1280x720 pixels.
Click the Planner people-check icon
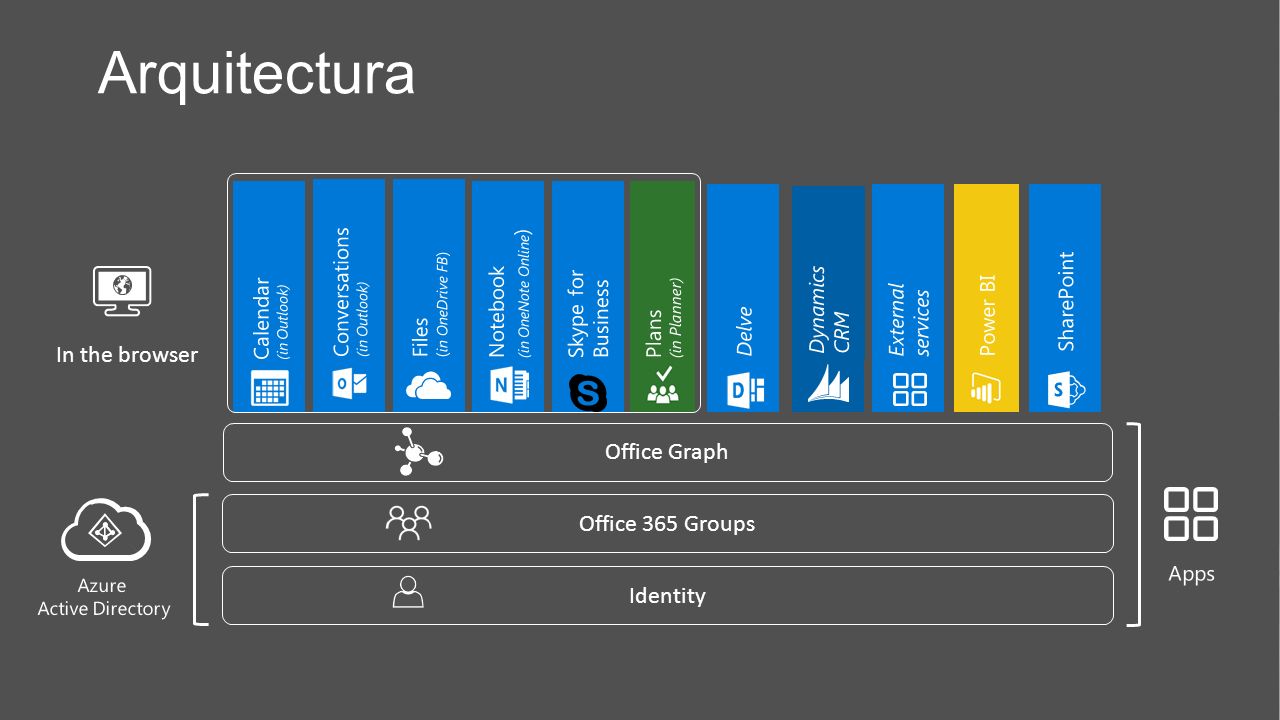click(663, 385)
